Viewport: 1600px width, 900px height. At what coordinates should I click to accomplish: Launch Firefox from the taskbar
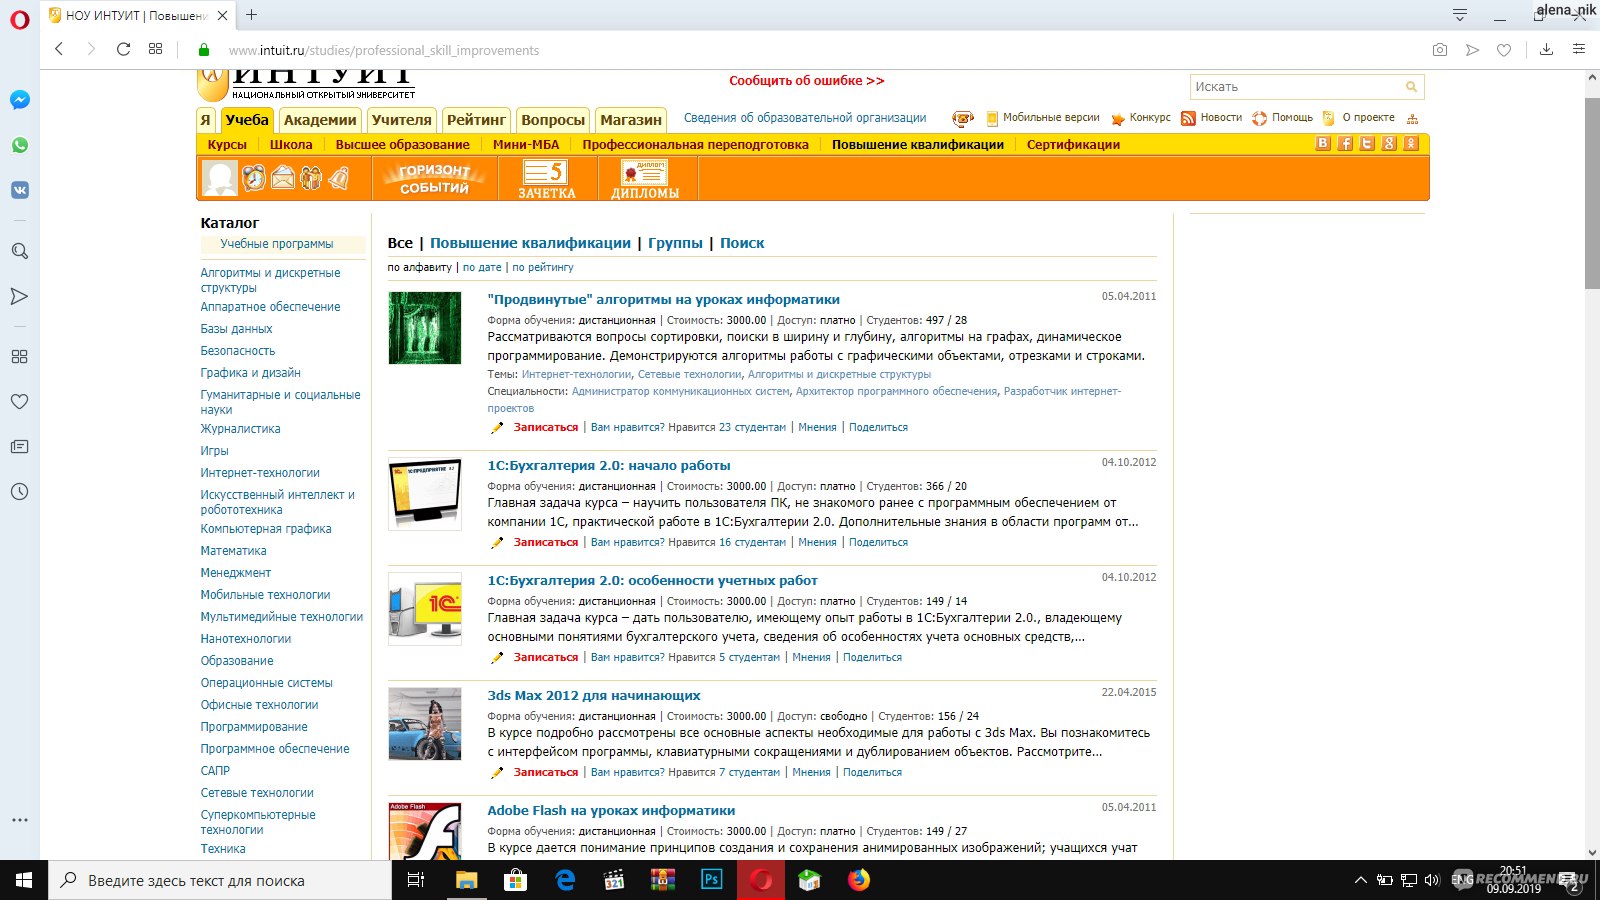coord(859,880)
